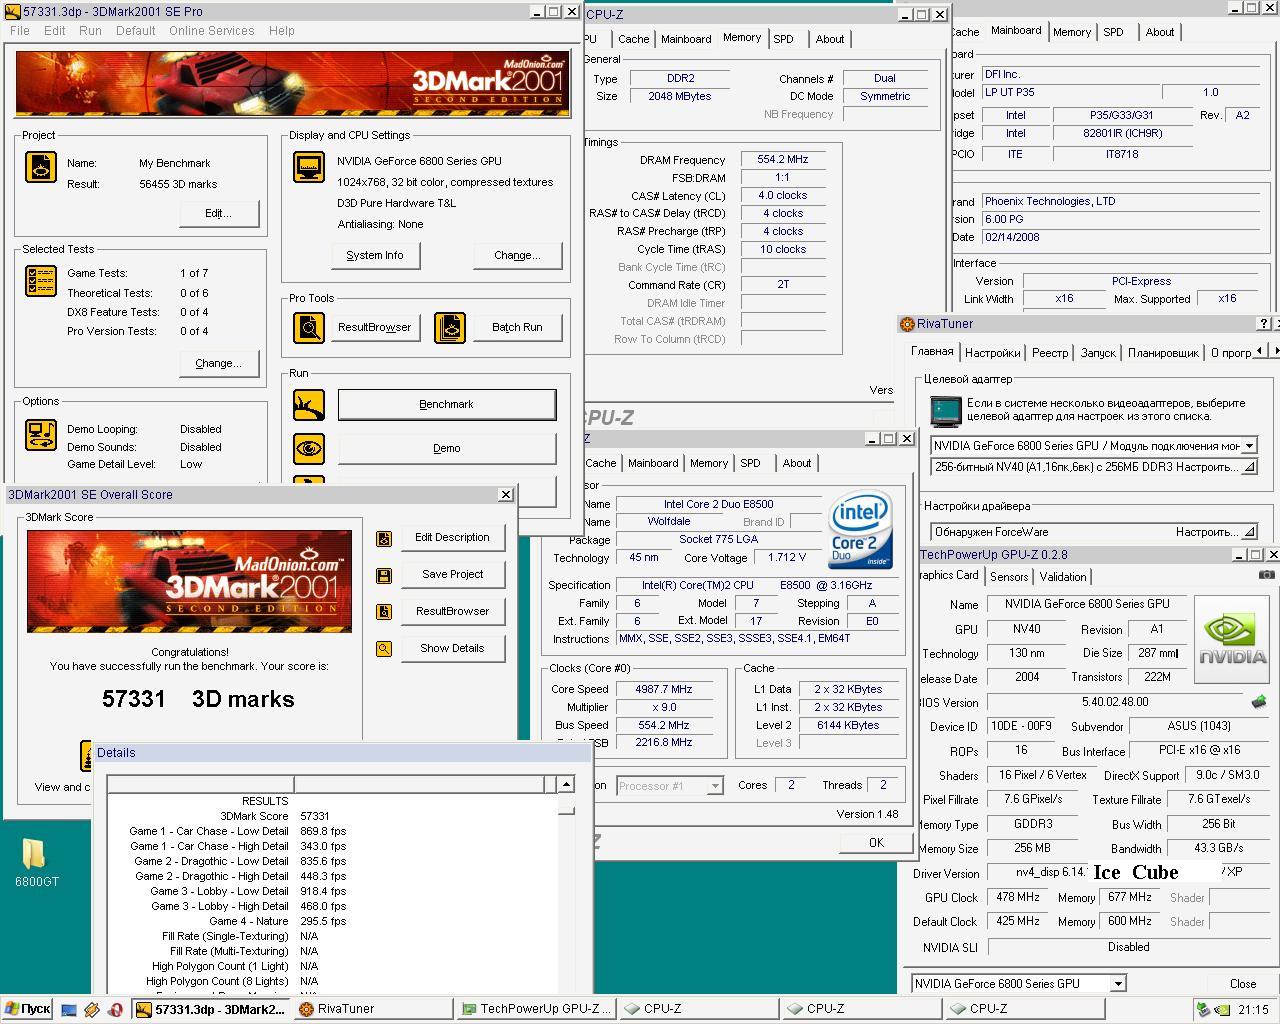Click the Project icon beside Name field
1280x1024 pixels.
click(x=41, y=167)
